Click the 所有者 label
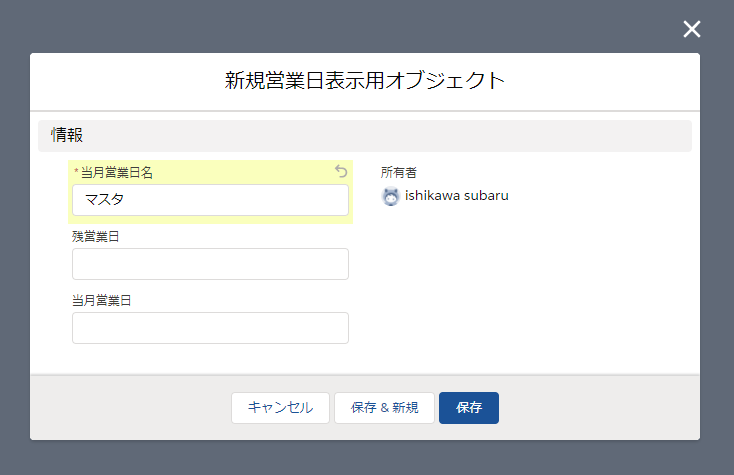The image size is (734, 475). coord(398,173)
